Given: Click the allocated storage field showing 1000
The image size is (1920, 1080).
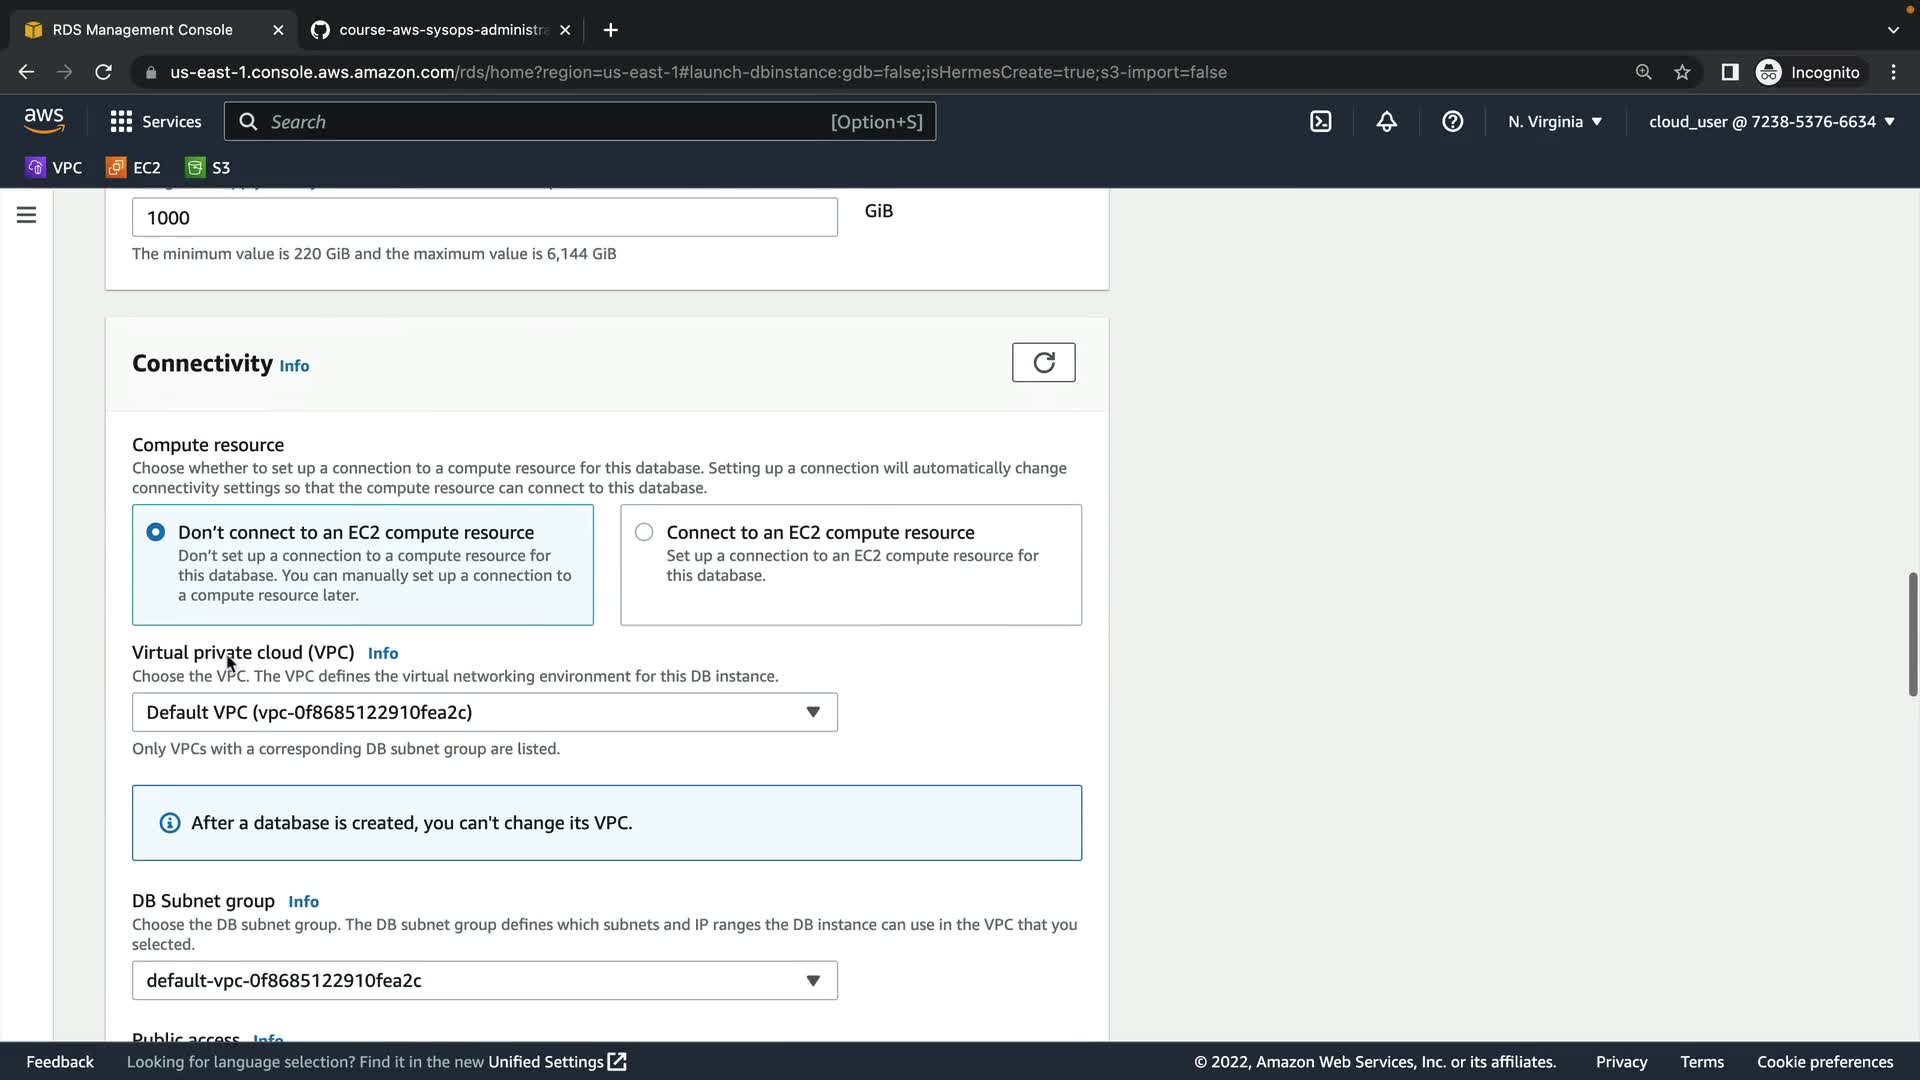Looking at the screenshot, I should [x=484, y=218].
